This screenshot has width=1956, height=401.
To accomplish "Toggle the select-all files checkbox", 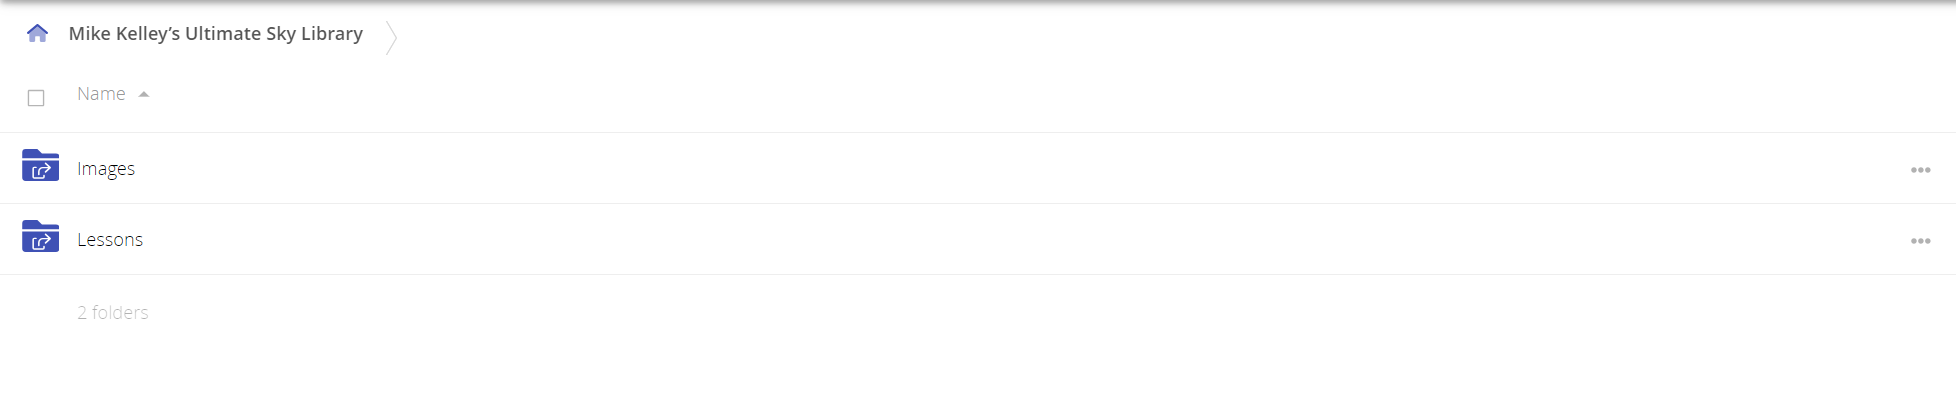I will [x=36, y=98].
